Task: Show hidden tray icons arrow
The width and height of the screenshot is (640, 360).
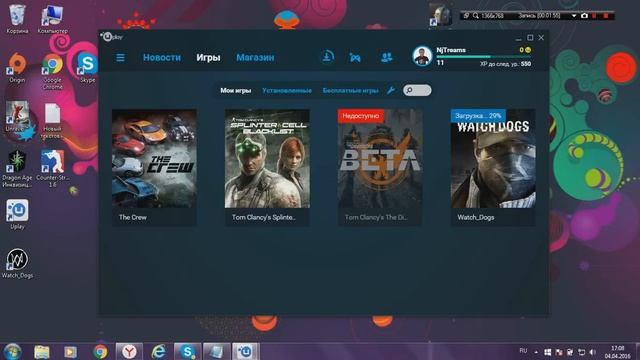Action: click(x=536, y=352)
